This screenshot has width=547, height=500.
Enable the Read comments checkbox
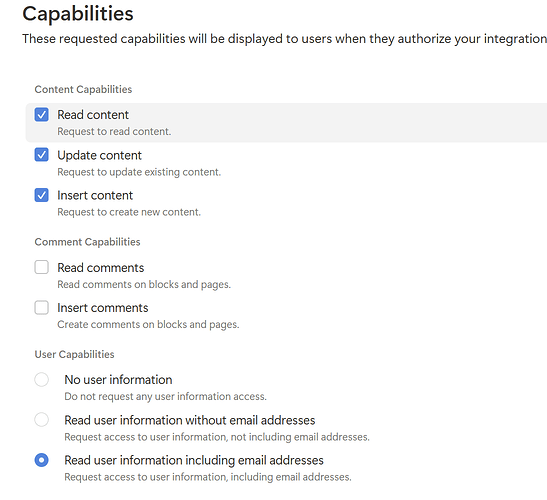tap(42, 267)
